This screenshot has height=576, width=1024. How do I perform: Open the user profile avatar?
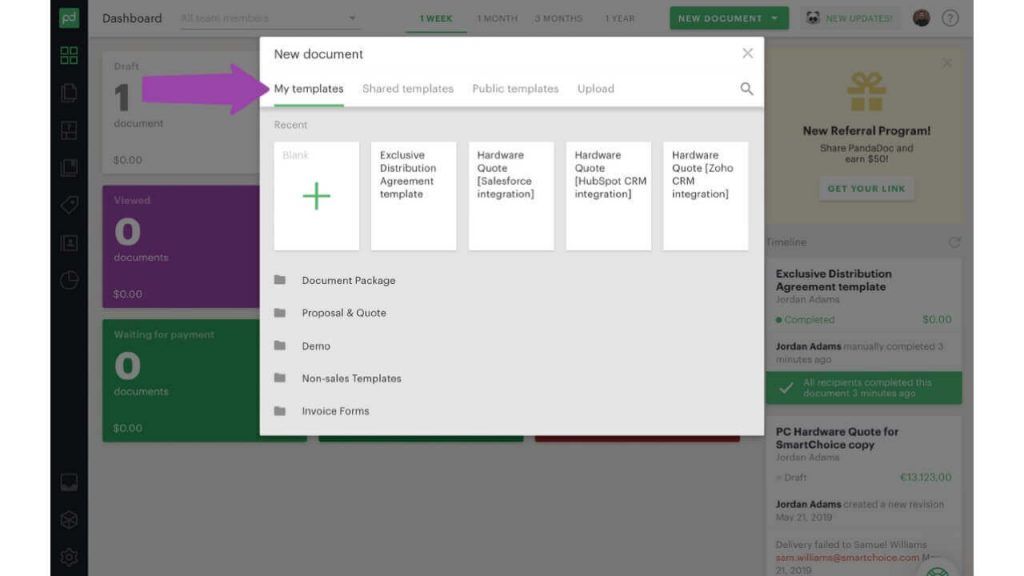(921, 18)
